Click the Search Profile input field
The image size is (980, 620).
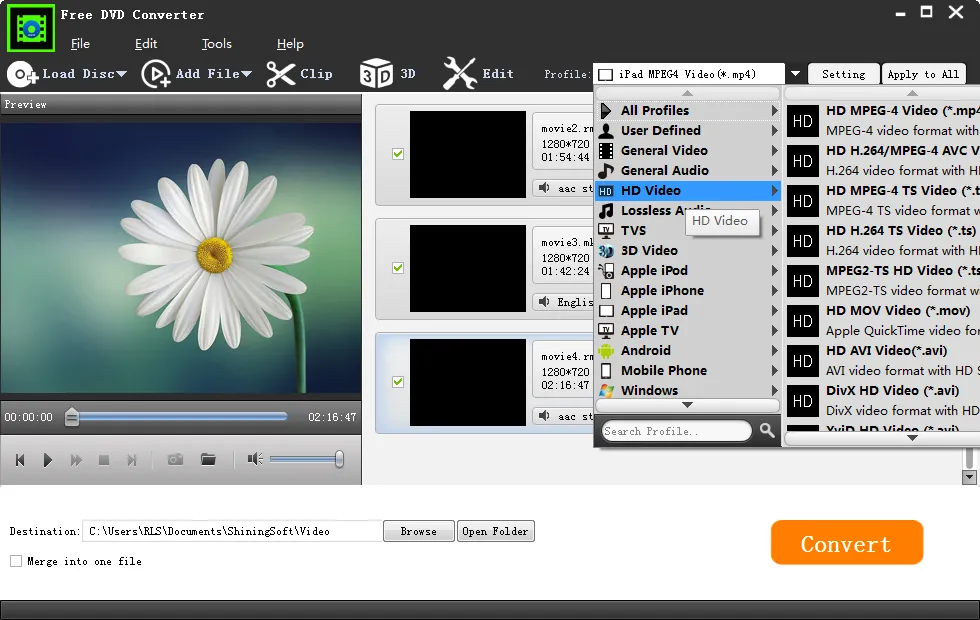[676, 431]
